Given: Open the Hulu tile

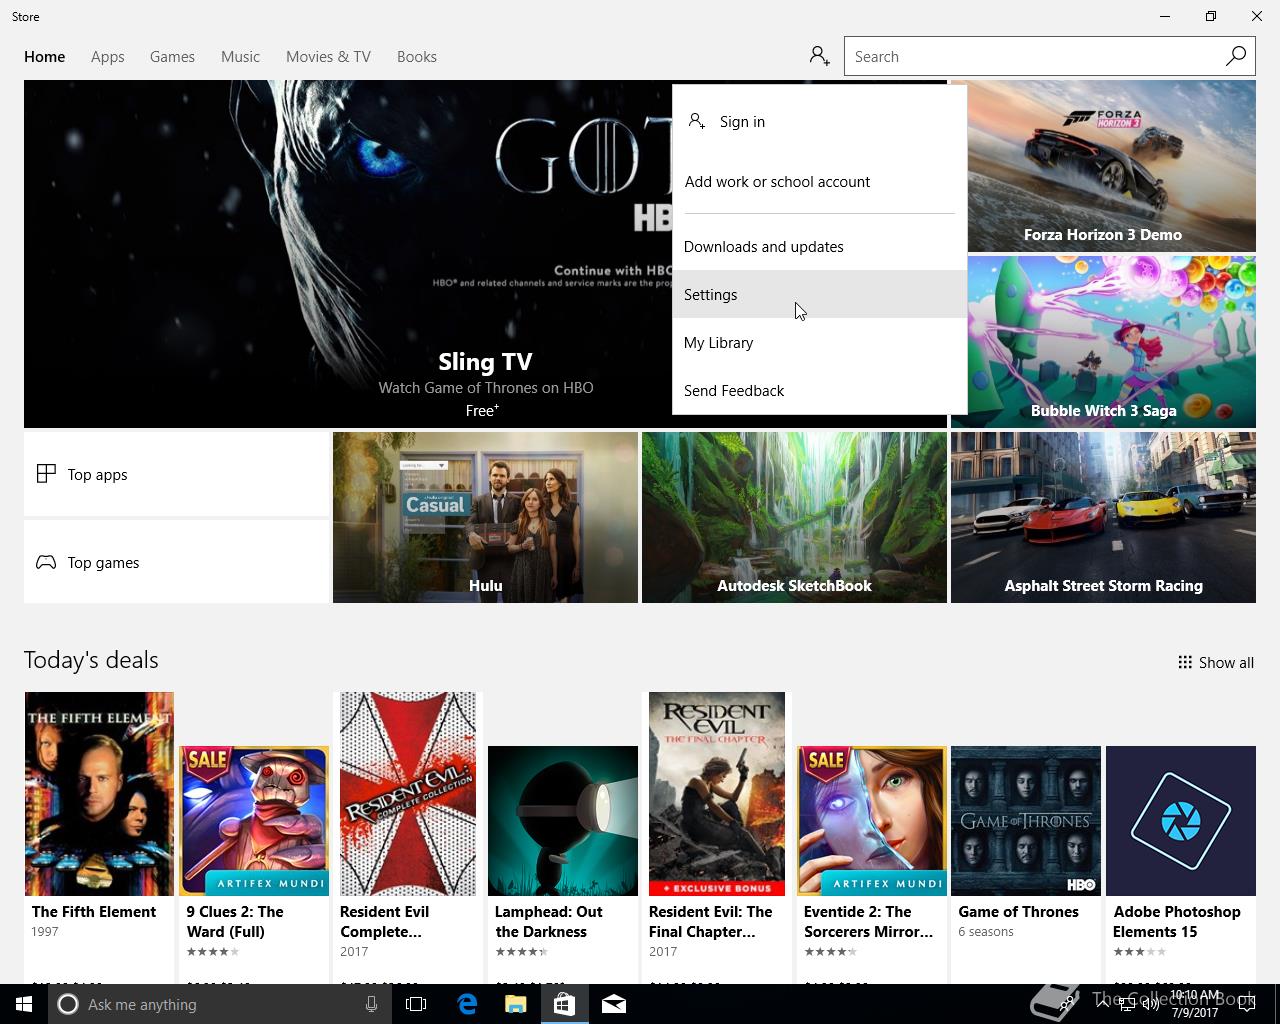Looking at the screenshot, I should [485, 517].
